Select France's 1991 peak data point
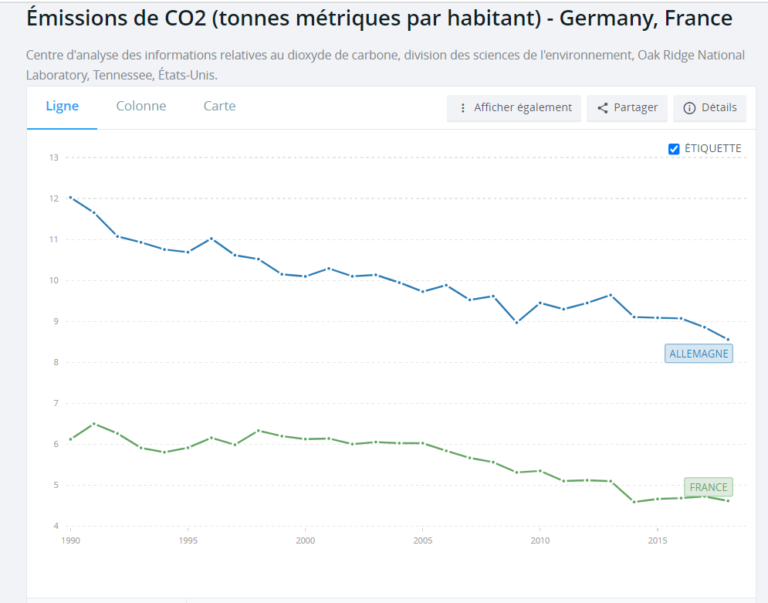 tap(94, 424)
